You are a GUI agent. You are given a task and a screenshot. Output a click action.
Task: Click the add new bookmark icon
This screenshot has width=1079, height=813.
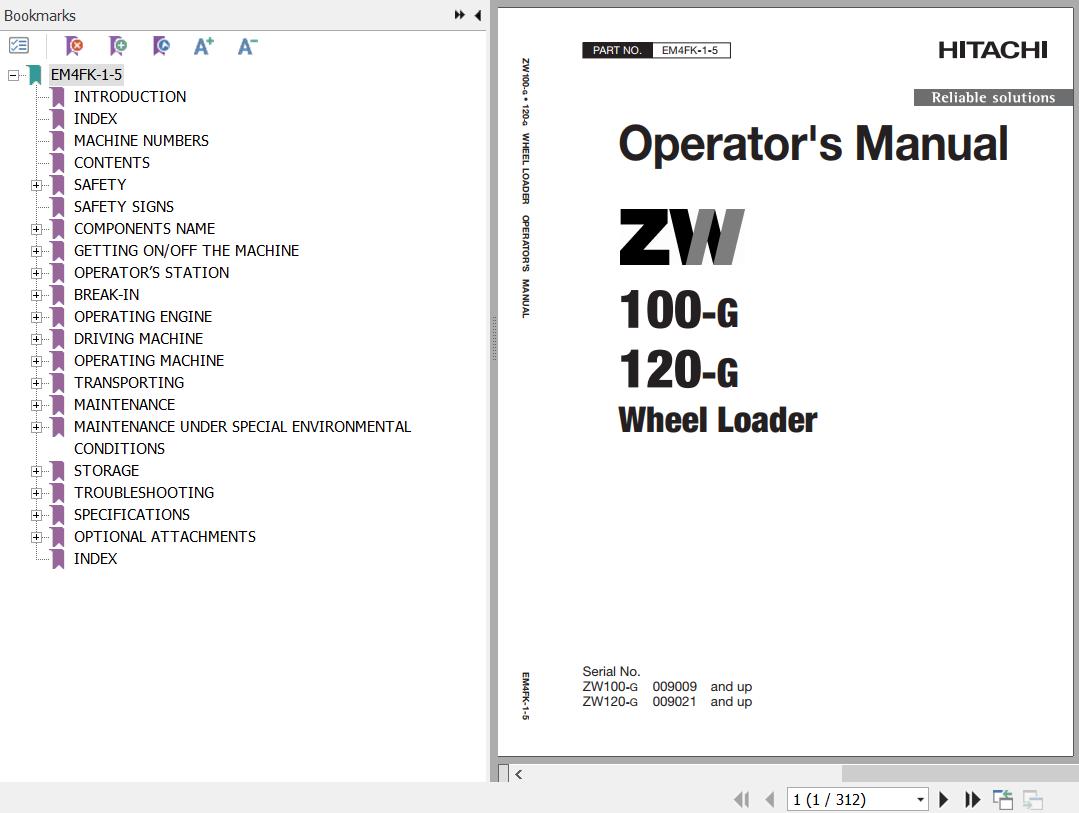(x=118, y=46)
